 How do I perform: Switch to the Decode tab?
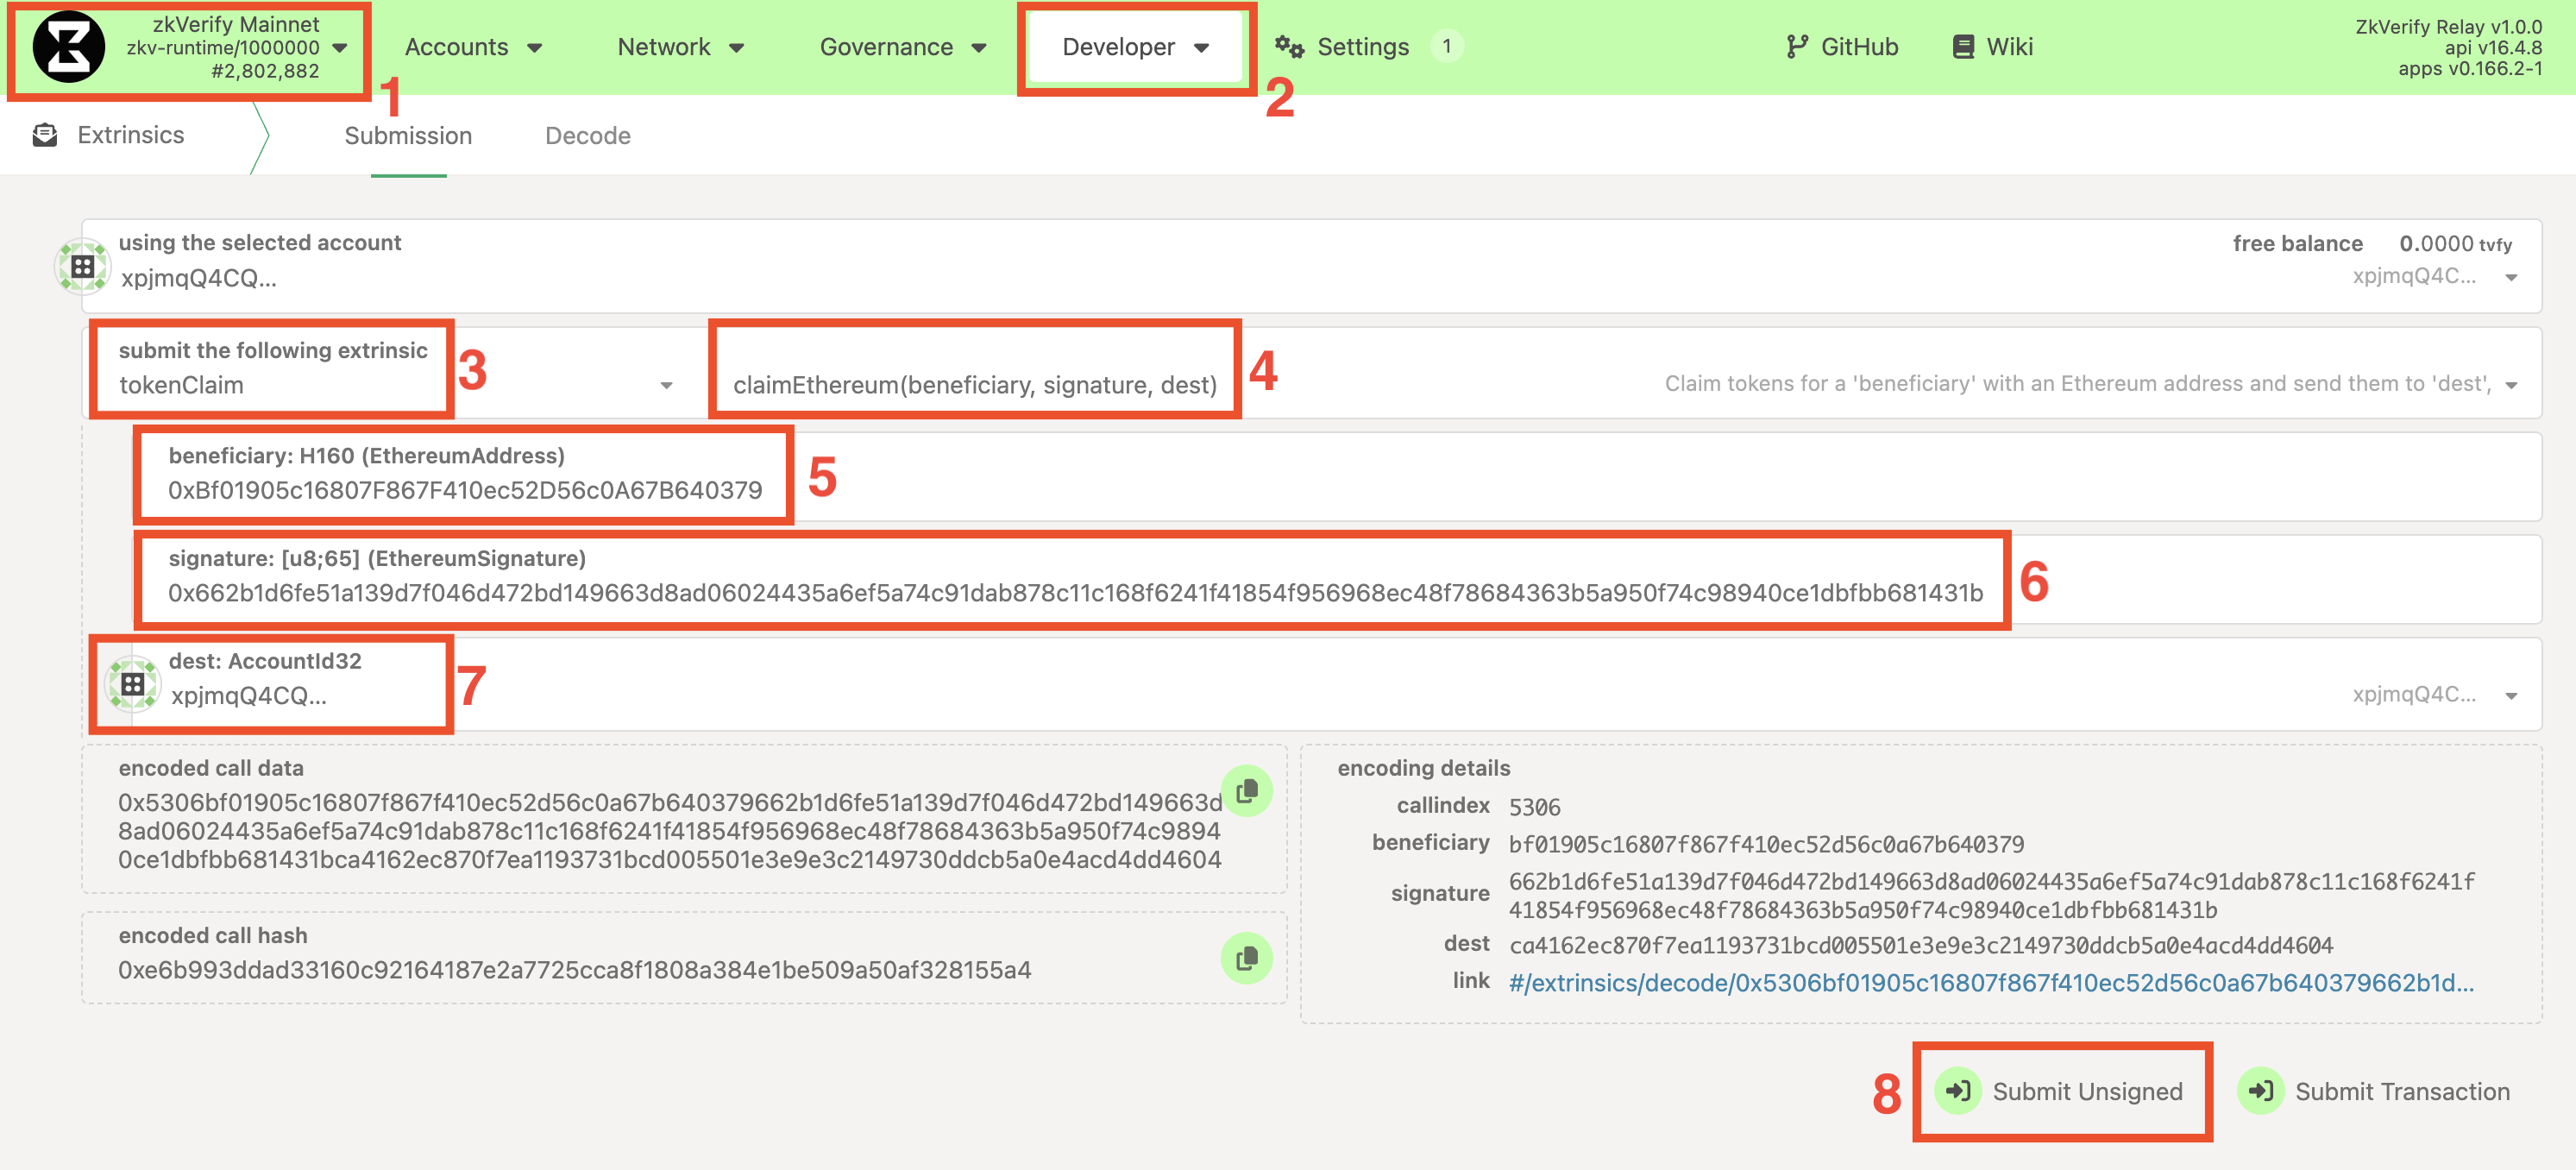587,136
